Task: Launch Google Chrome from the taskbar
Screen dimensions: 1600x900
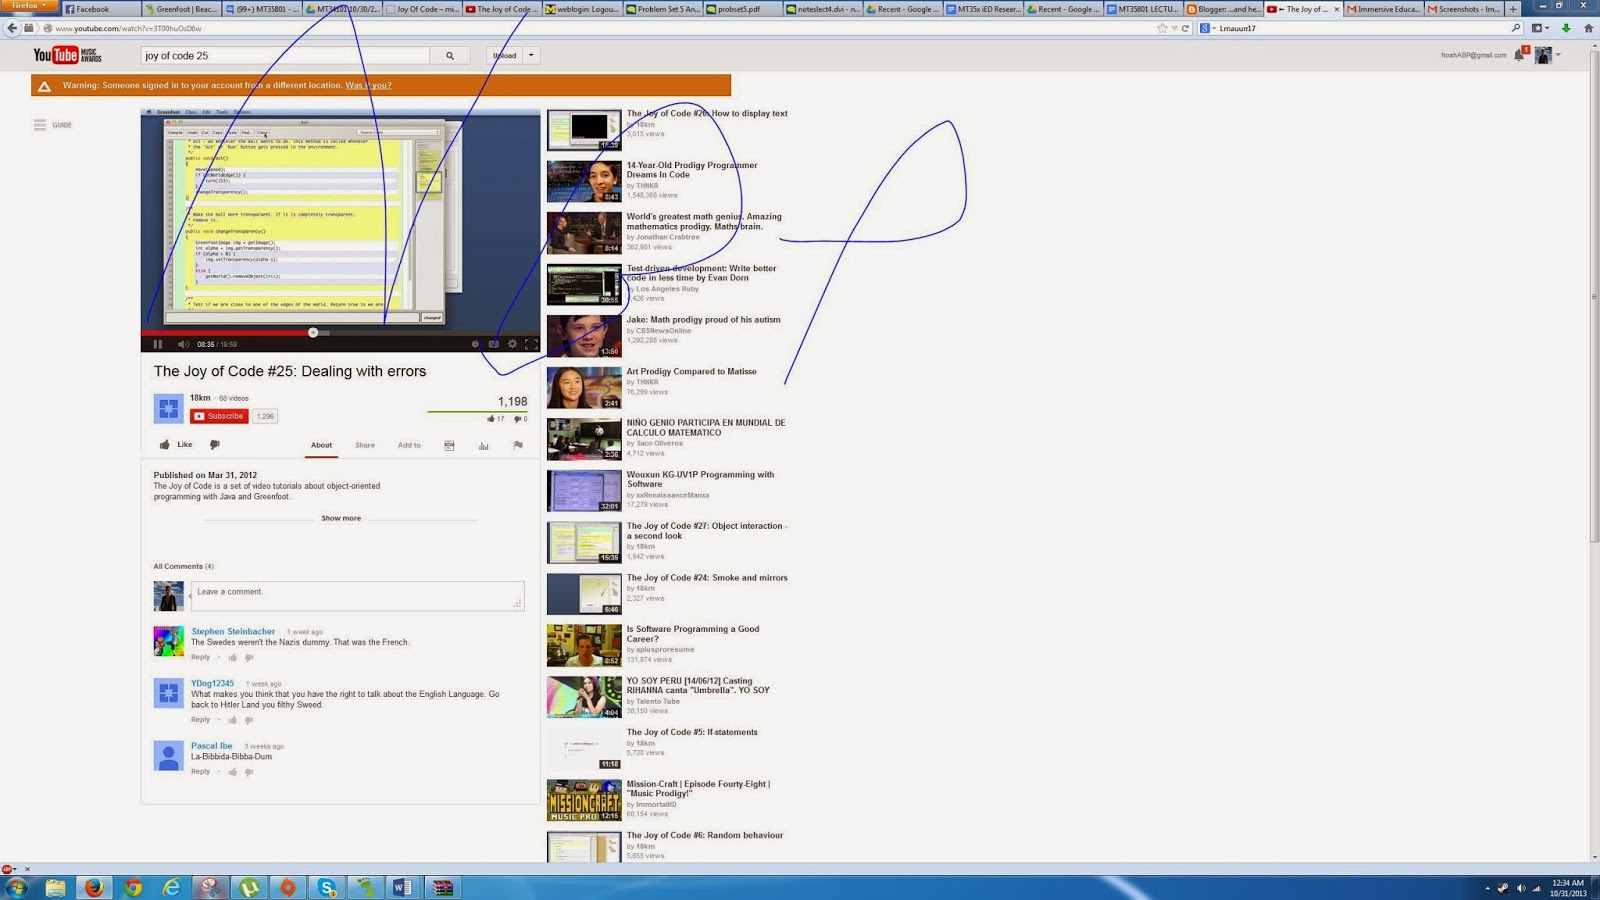Action: pos(132,887)
